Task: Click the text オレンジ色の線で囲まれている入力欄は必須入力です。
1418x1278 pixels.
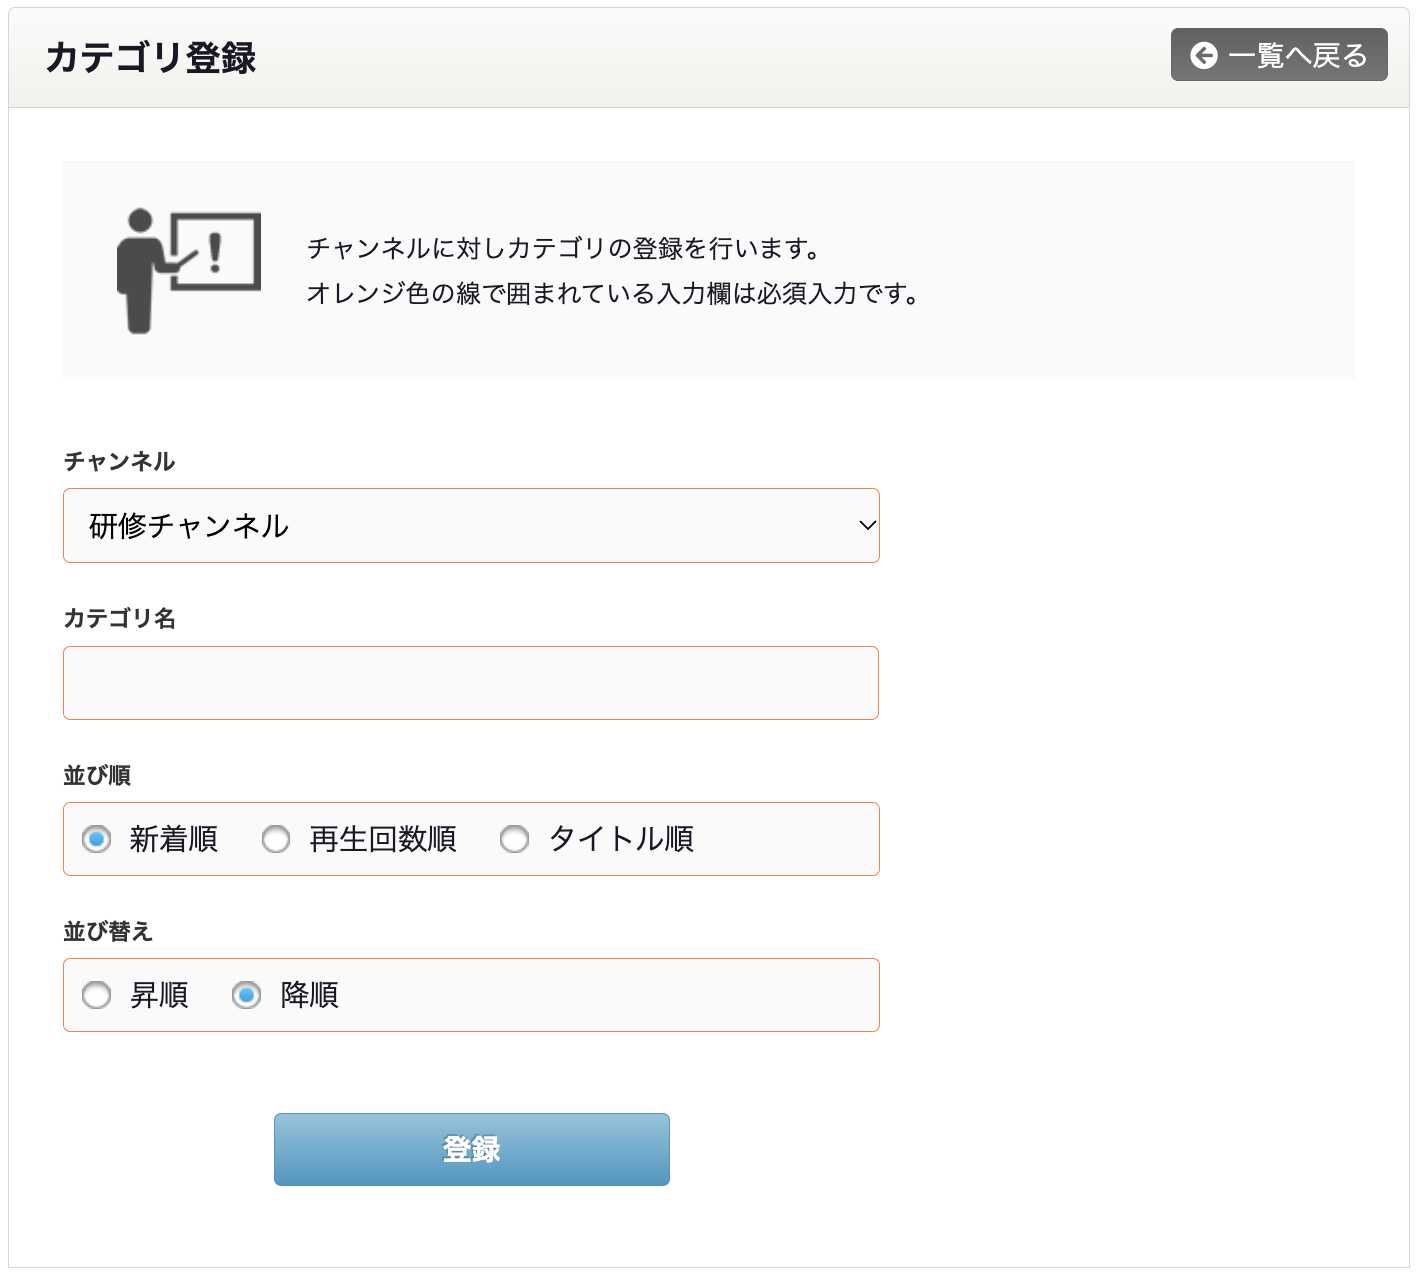Action: 613,294
